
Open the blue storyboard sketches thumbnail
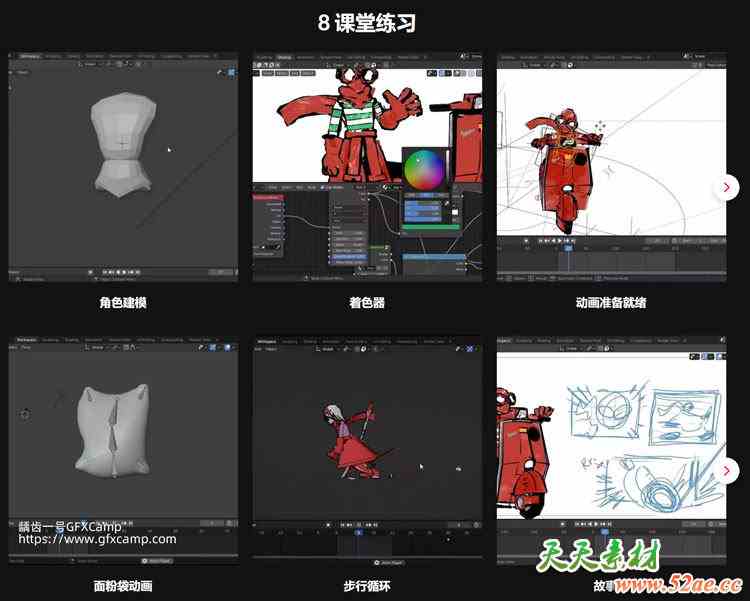click(x=611, y=450)
